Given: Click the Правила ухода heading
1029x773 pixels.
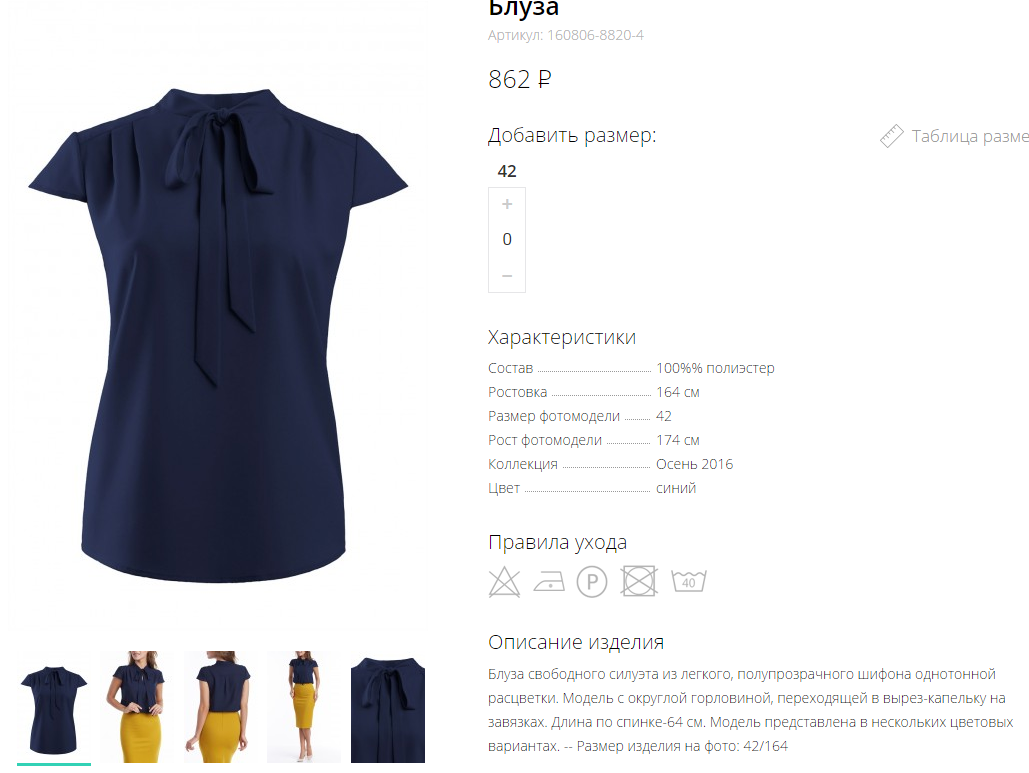Looking at the screenshot, I should [557, 543].
